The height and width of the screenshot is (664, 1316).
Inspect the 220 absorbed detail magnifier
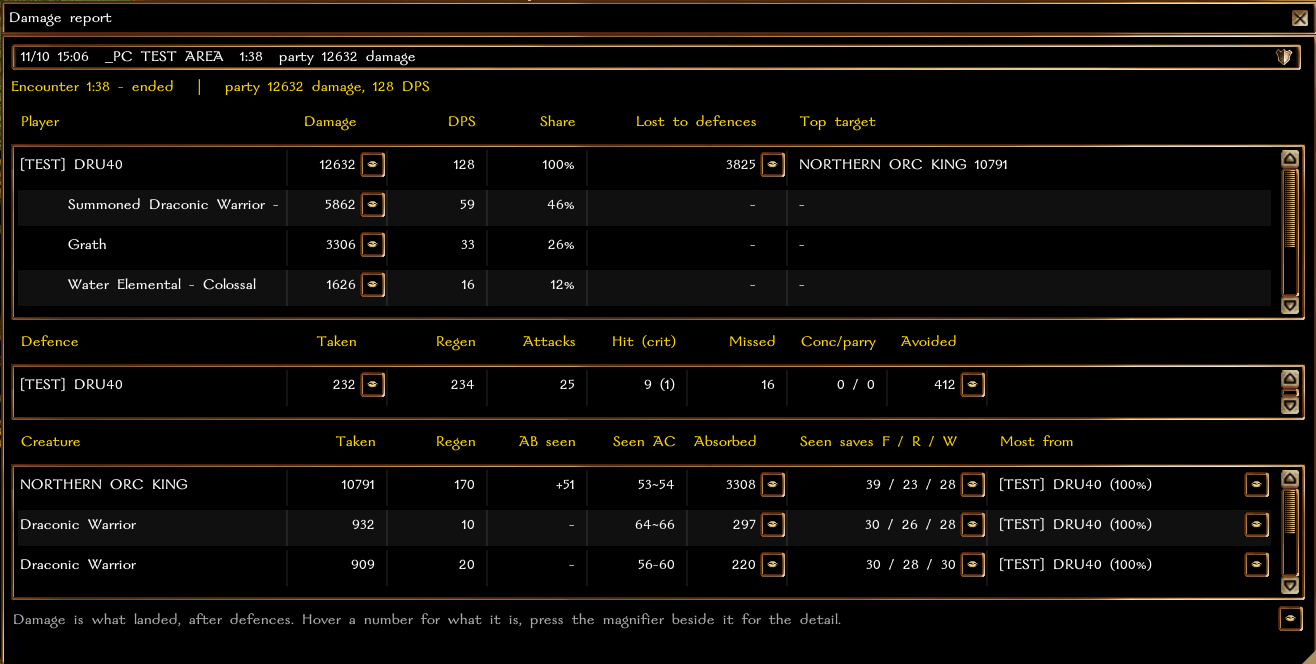point(773,564)
